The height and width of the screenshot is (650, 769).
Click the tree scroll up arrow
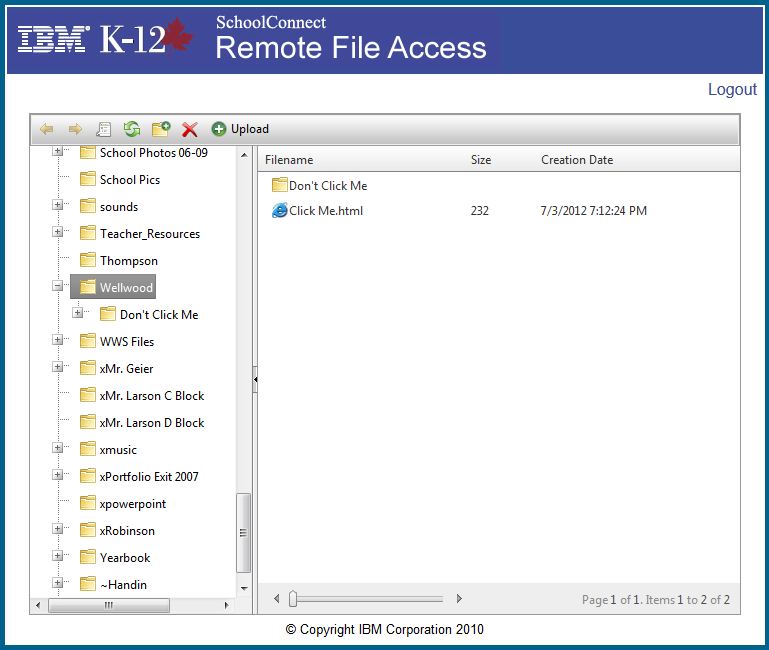(x=244, y=155)
